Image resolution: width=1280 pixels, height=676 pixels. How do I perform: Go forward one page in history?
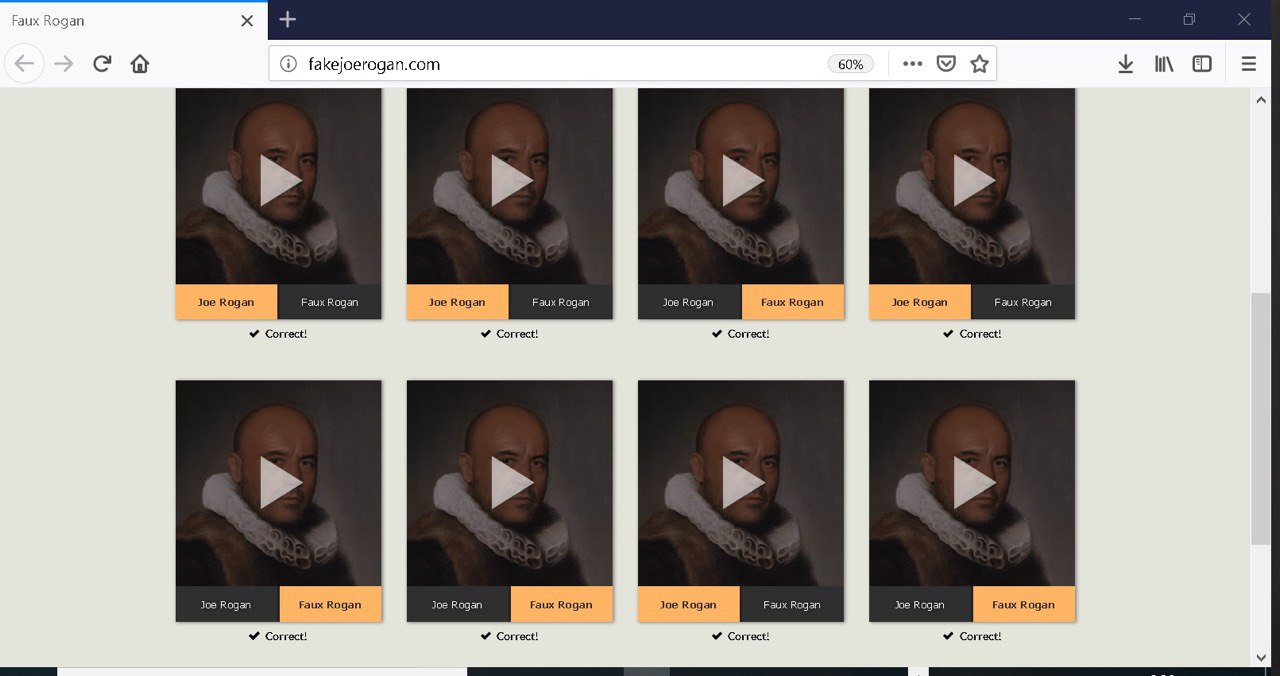(64, 64)
